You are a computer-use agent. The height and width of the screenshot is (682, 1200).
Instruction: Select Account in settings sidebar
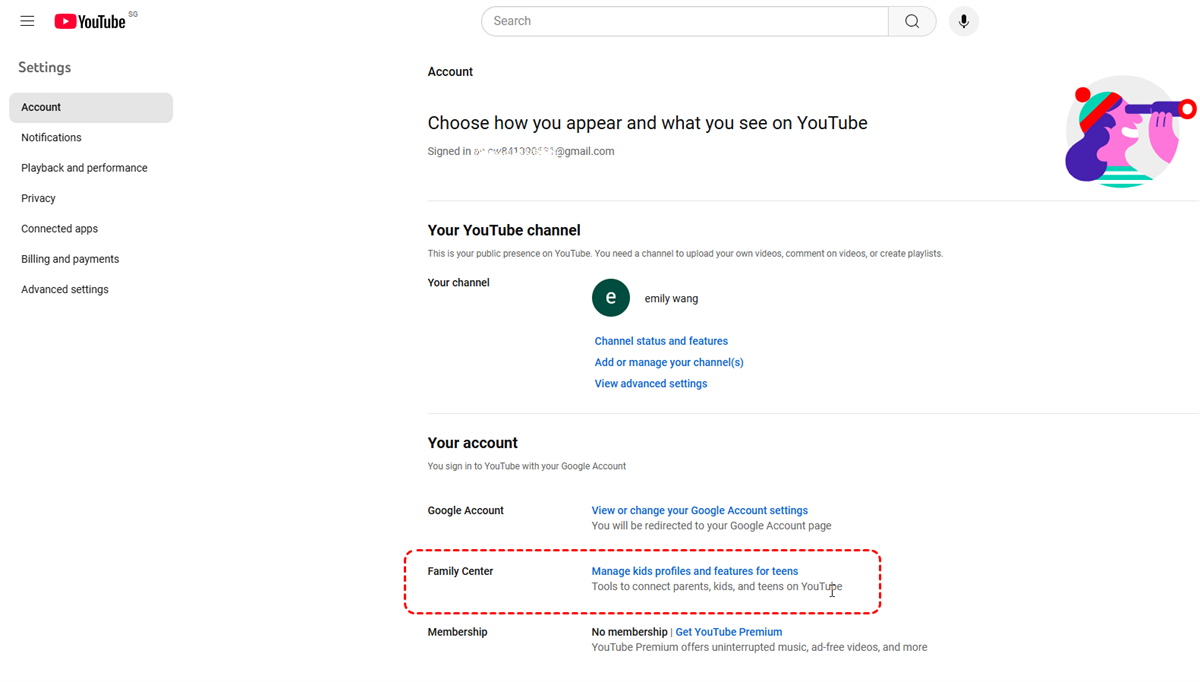pyautogui.click(x=91, y=107)
